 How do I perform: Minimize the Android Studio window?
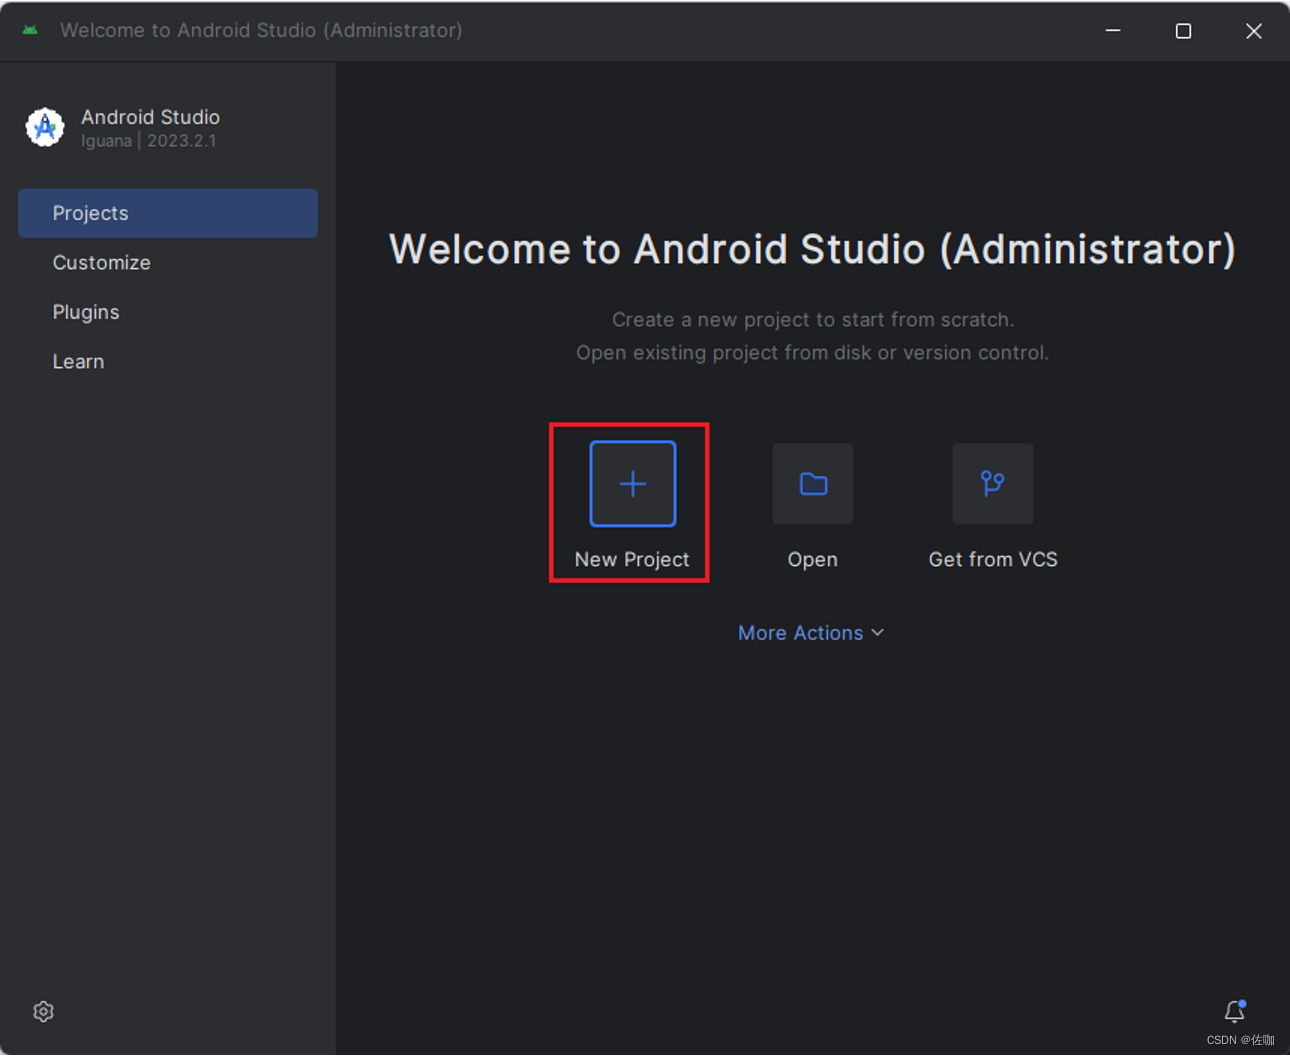click(1113, 31)
